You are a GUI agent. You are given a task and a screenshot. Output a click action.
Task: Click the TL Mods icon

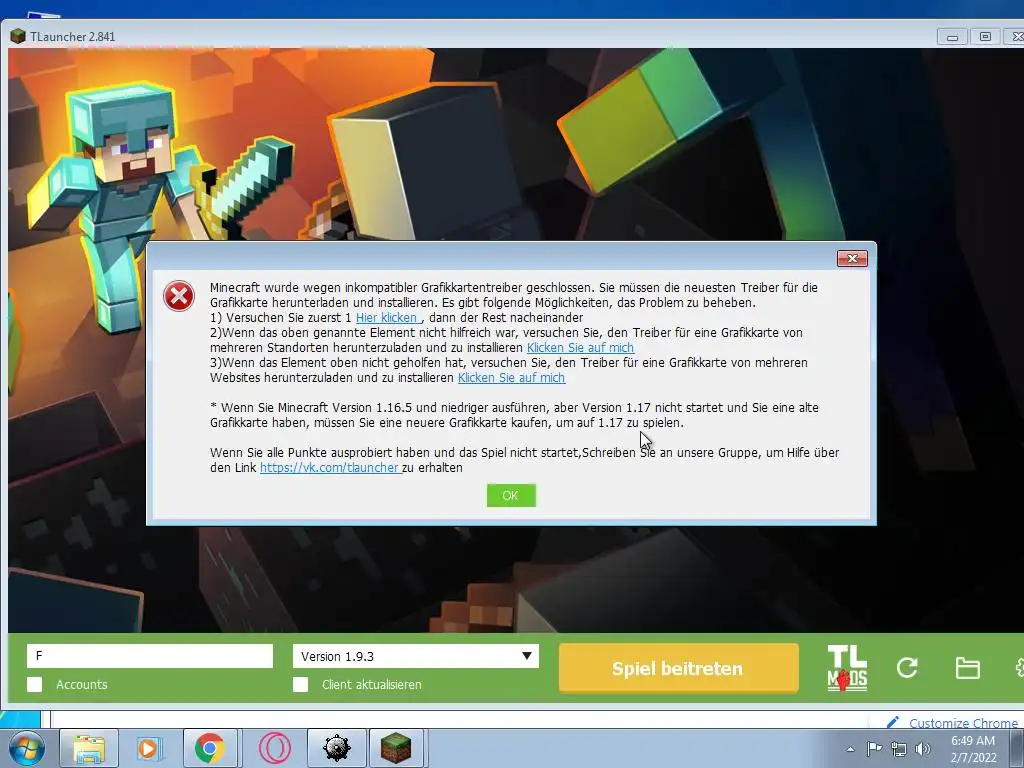coord(847,668)
